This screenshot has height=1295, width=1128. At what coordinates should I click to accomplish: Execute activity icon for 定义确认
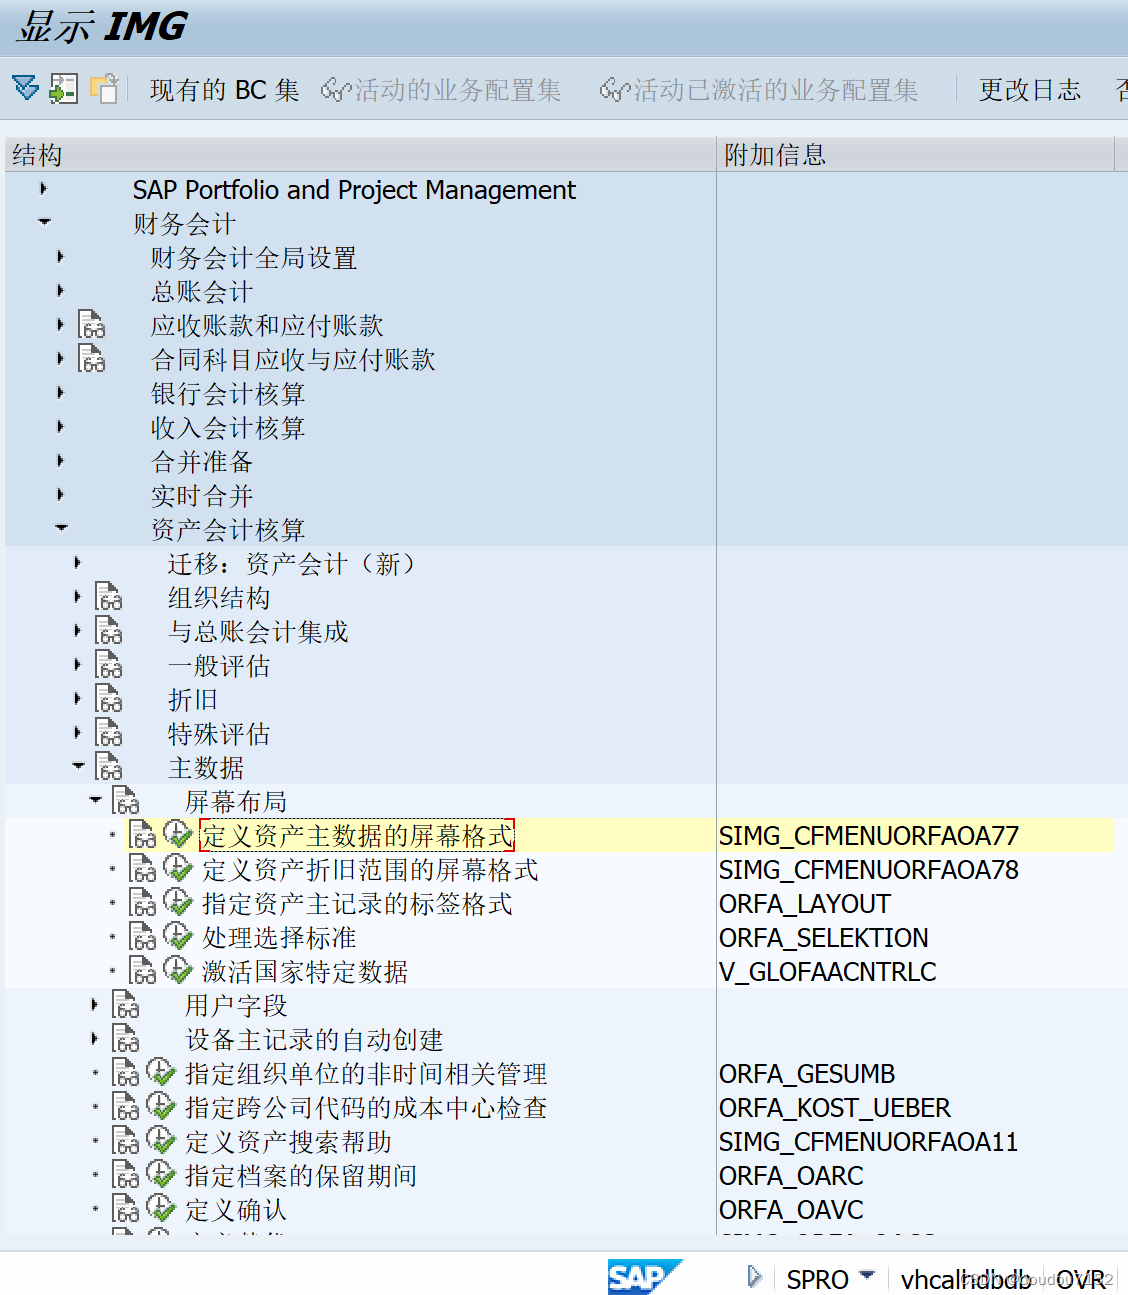pyautogui.click(x=161, y=1208)
